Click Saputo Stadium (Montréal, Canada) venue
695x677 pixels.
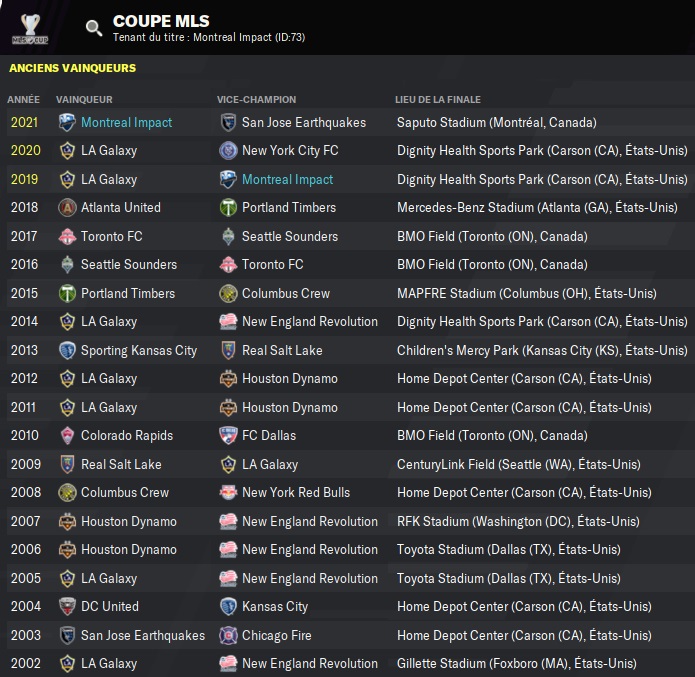(496, 122)
